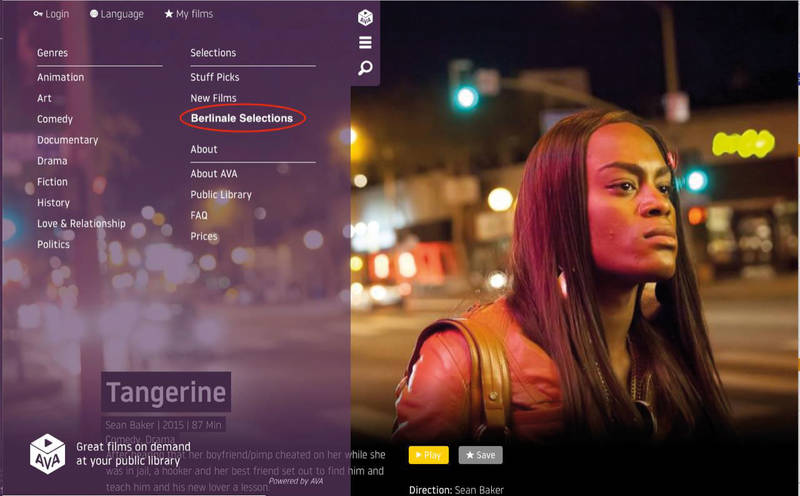This screenshot has height=496, width=800.
Task: Open the Prices page
Action: pos(204,237)
